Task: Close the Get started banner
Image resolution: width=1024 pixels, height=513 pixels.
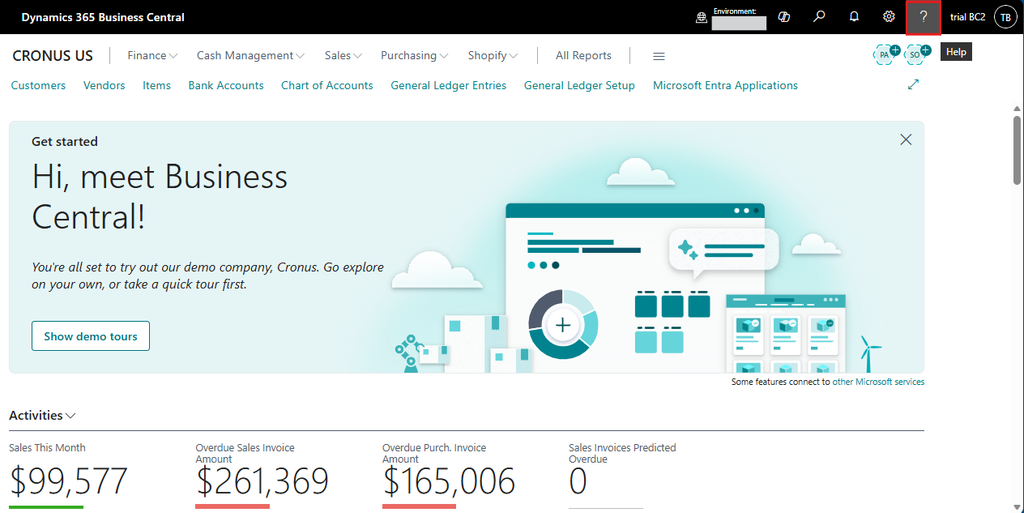Action: click(906, 140)
